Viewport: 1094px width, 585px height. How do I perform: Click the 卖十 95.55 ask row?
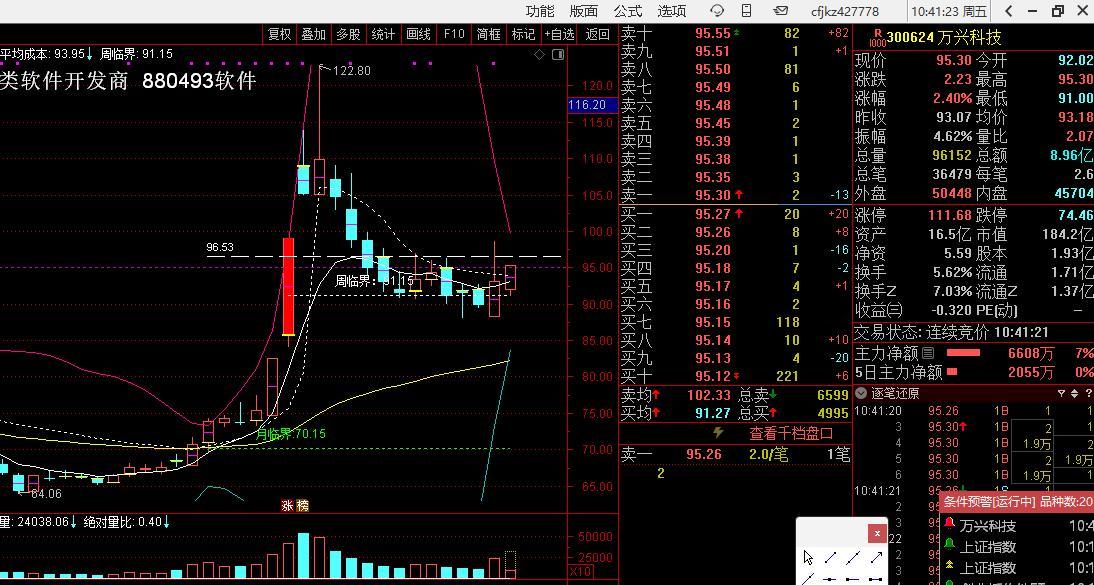(735, 33)
